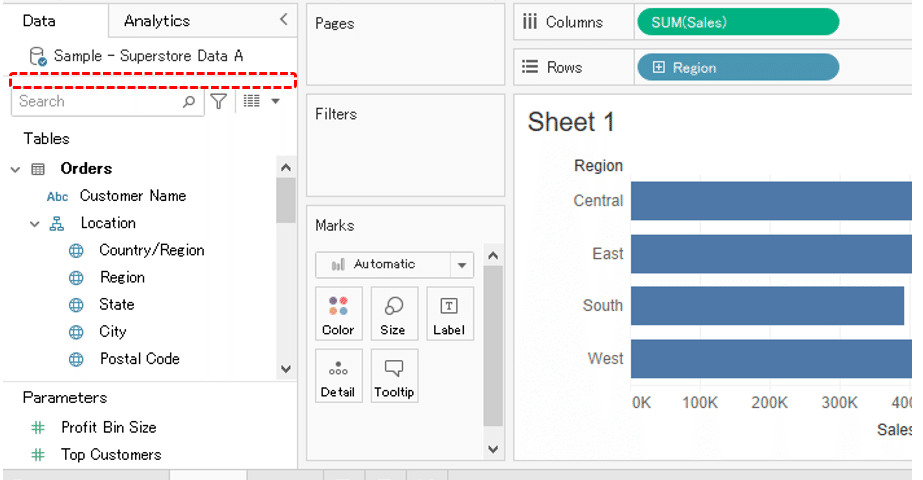Click the Color marks card button
The width and height of the screenshot is (923, 480).
(x=338, y=314)
